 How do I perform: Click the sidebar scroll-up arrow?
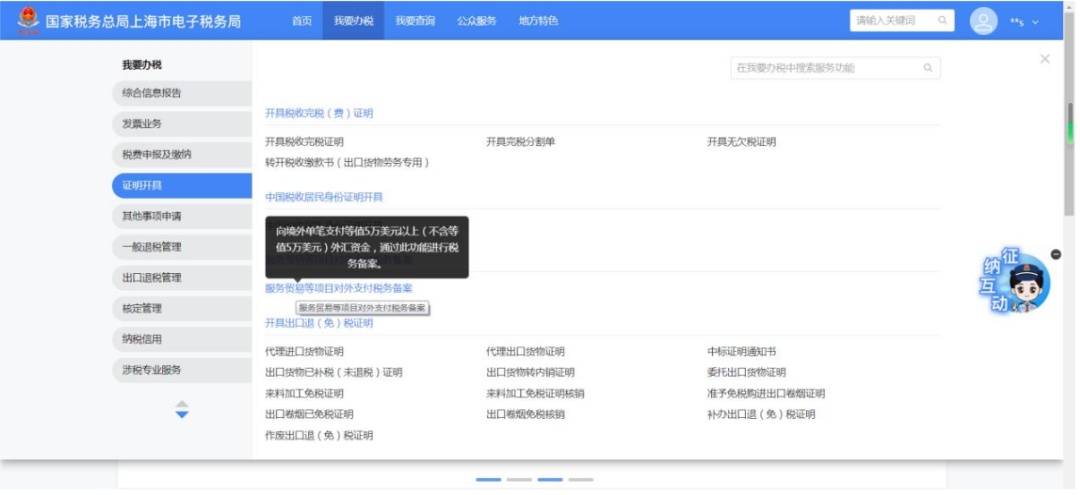pyautogui.click(x=182, y=403)
